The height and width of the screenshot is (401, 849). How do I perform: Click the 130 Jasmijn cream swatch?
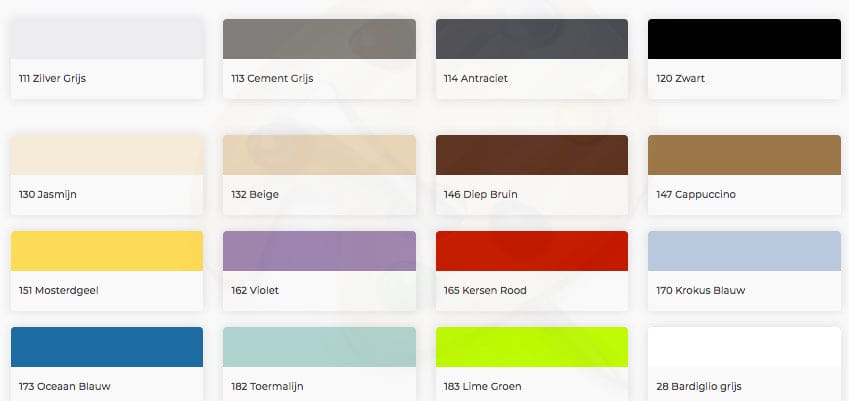107,155
